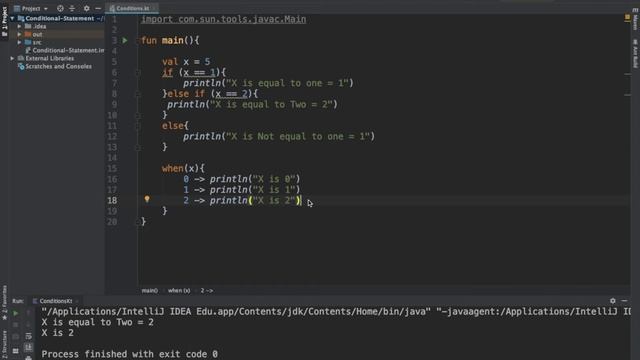Open the 1: Project side tool tab
The height and width of the screenshot is (360, 640).
tap(4, 21)
